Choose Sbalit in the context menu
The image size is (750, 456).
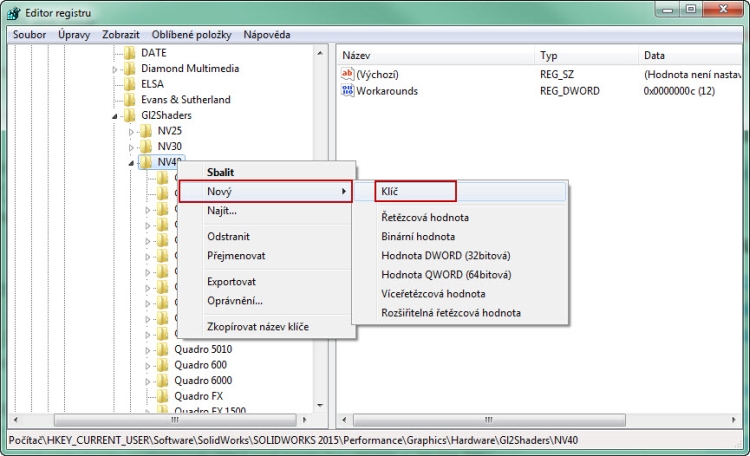pyautogui.click(x=266, y=172)
